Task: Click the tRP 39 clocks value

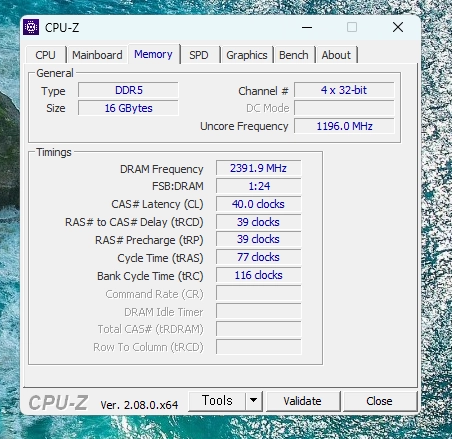Action: pos(258,239)
